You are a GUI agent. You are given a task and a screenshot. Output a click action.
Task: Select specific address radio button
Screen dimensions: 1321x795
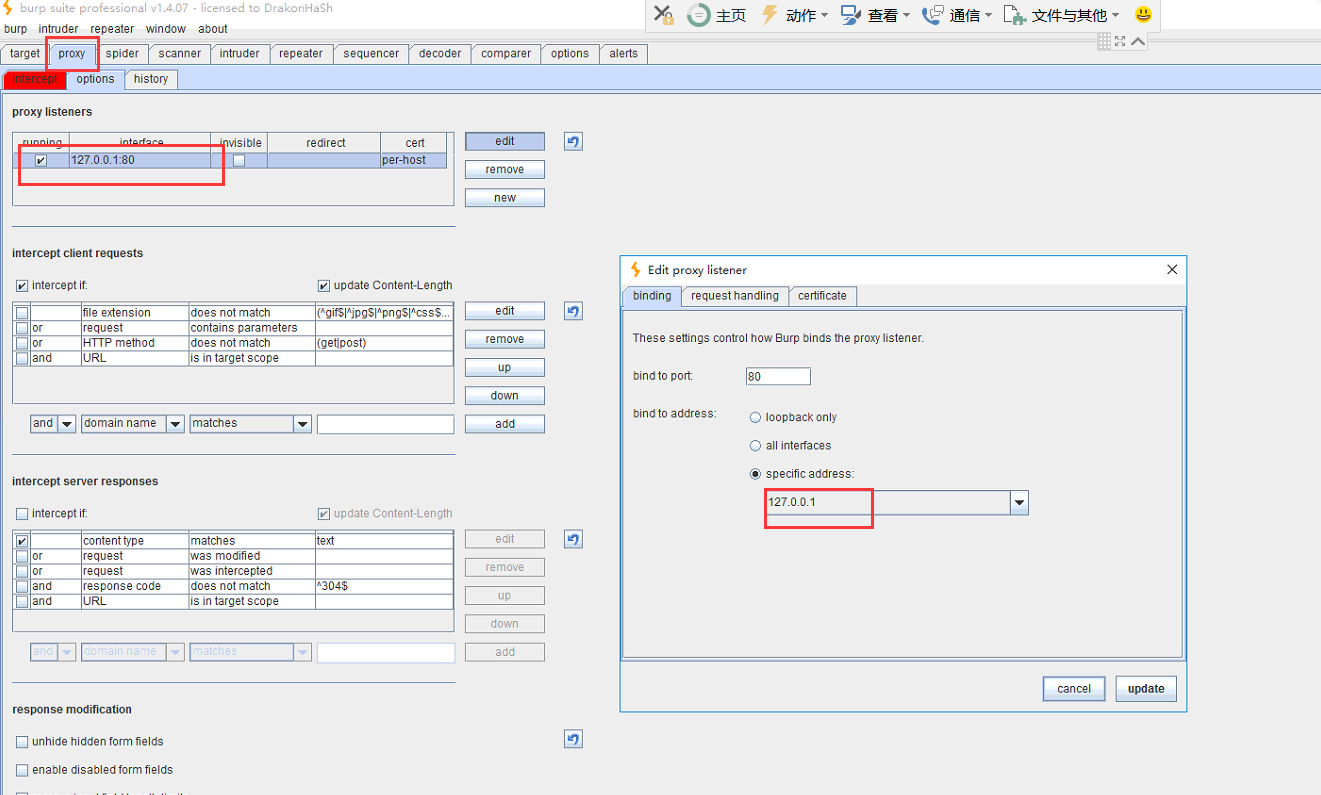tap(756, 474)
